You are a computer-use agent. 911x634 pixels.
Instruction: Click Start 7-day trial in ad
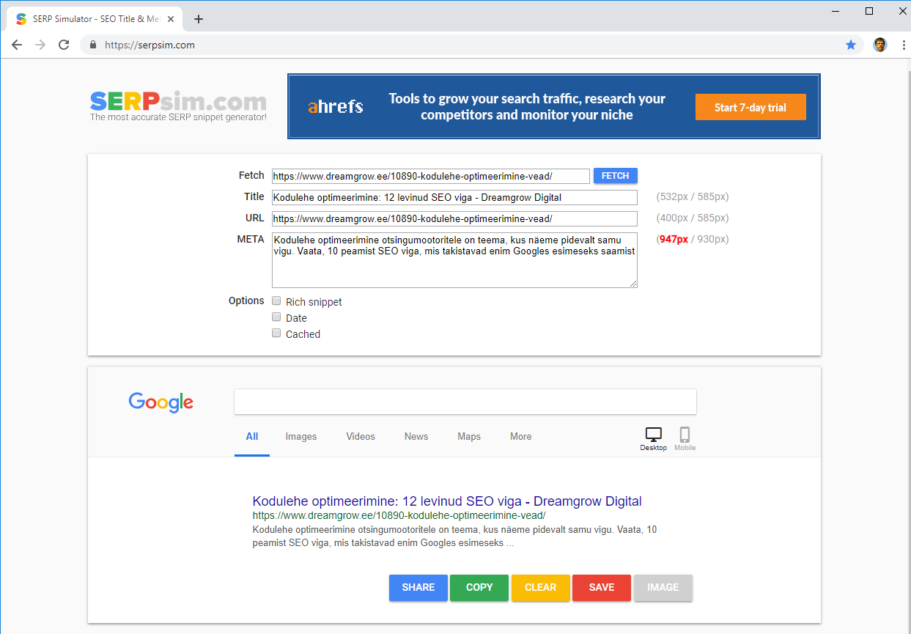click(x=750, y=108)
